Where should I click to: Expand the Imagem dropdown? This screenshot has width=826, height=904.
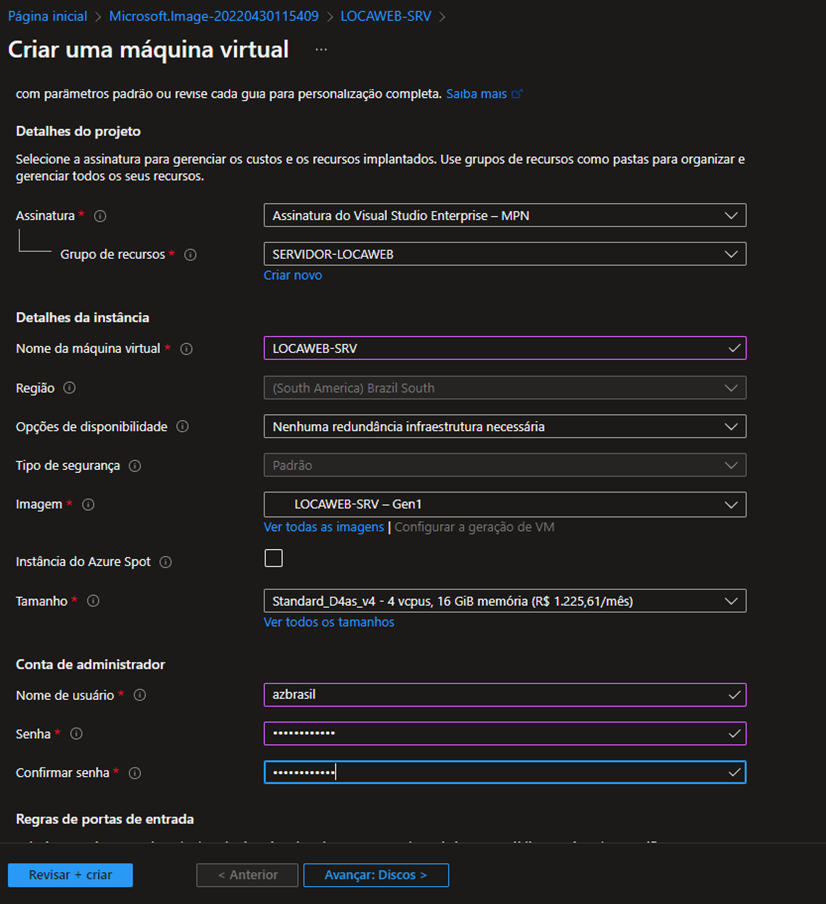coord(504,505)
